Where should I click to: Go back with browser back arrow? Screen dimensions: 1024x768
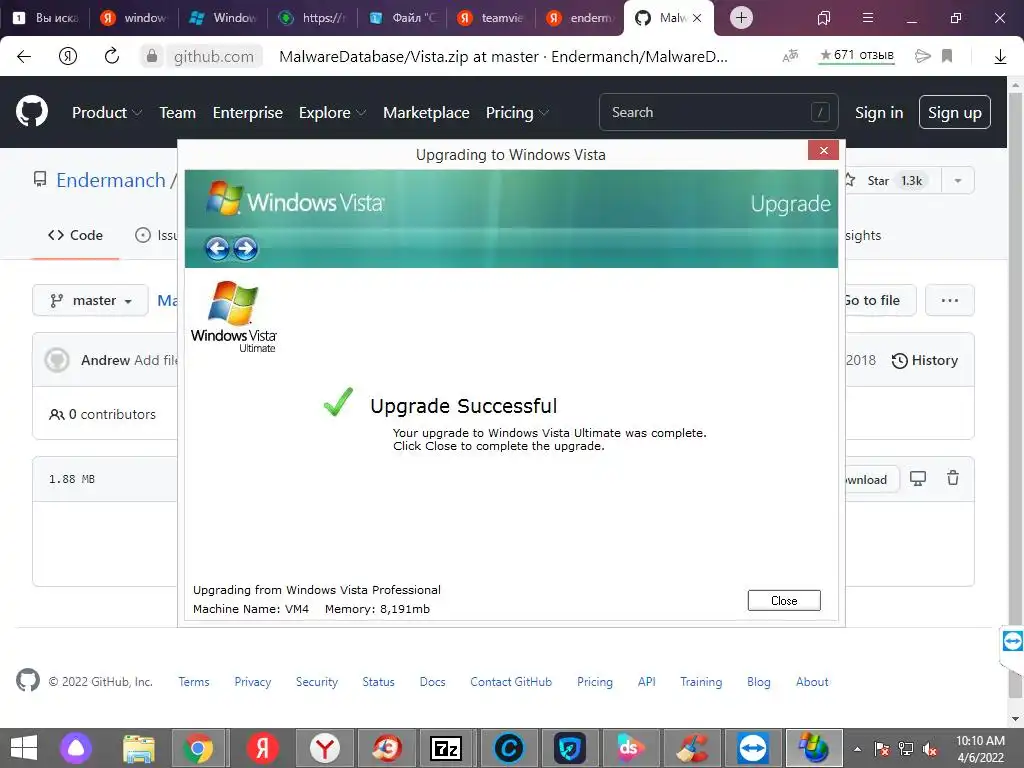(x=24, y=56)
